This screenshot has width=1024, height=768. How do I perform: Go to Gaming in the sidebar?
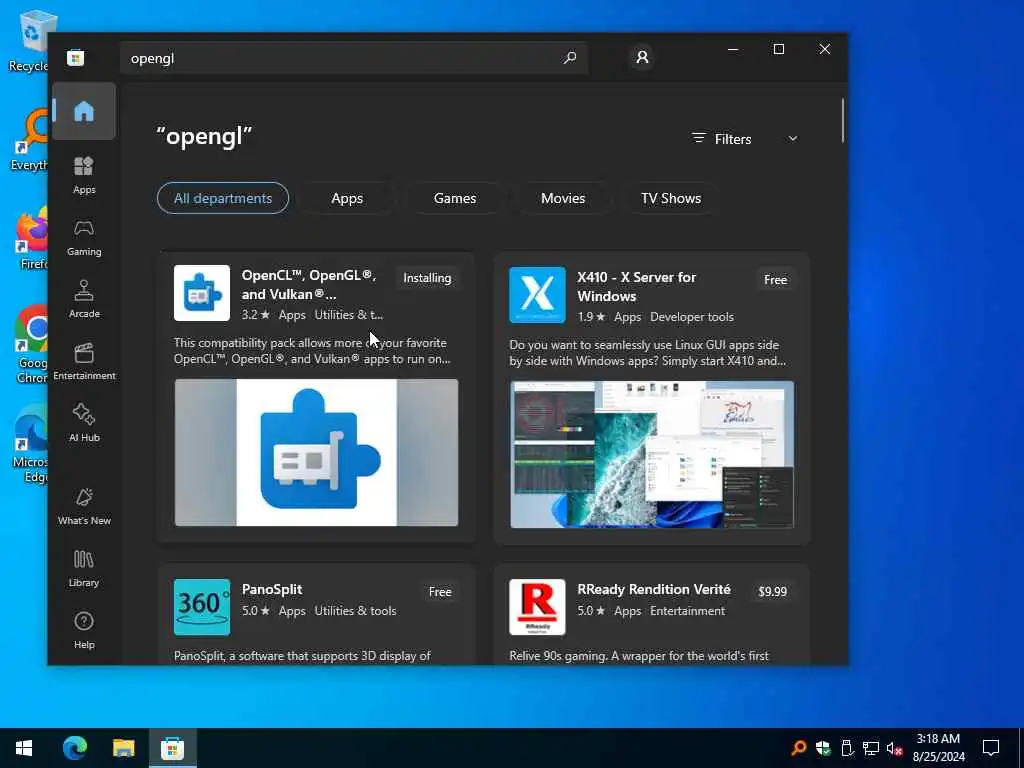click(x=84, y=238)
